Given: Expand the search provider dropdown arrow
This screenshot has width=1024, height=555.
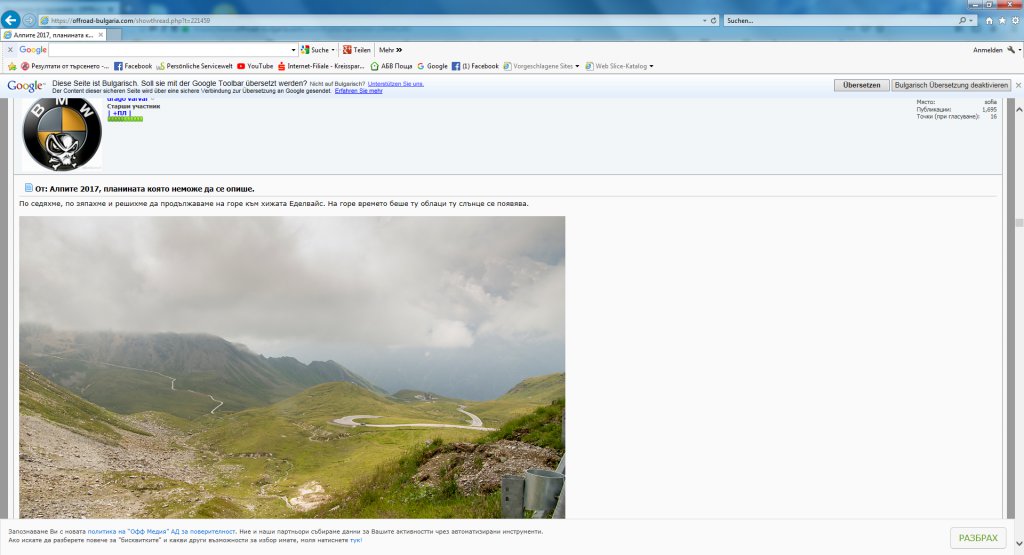Looking at the screenshot, I should click(x=971, y=21).
